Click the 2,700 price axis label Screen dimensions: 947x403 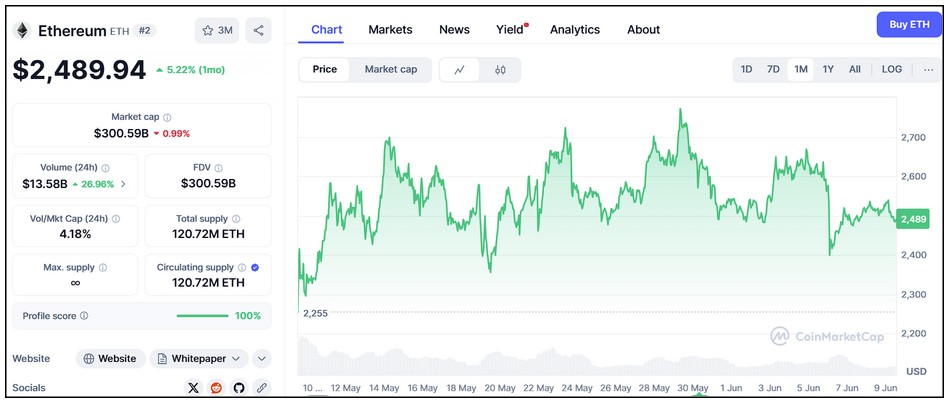point(913,138)
